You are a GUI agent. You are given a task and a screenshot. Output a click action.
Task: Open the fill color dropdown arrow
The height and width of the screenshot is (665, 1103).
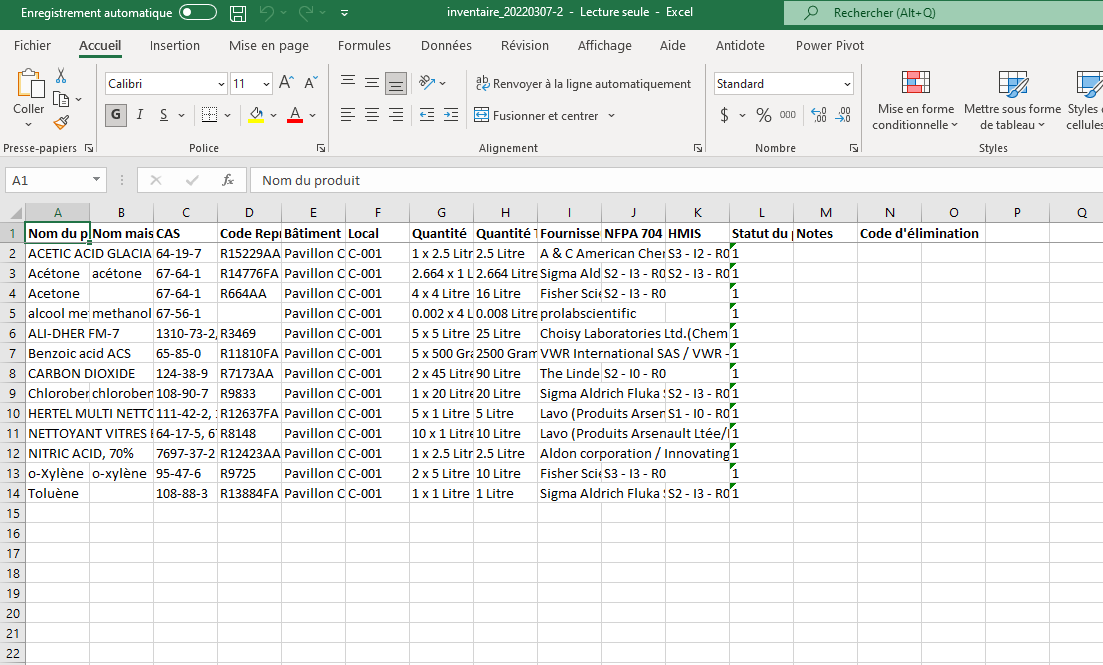click(273, 115)
